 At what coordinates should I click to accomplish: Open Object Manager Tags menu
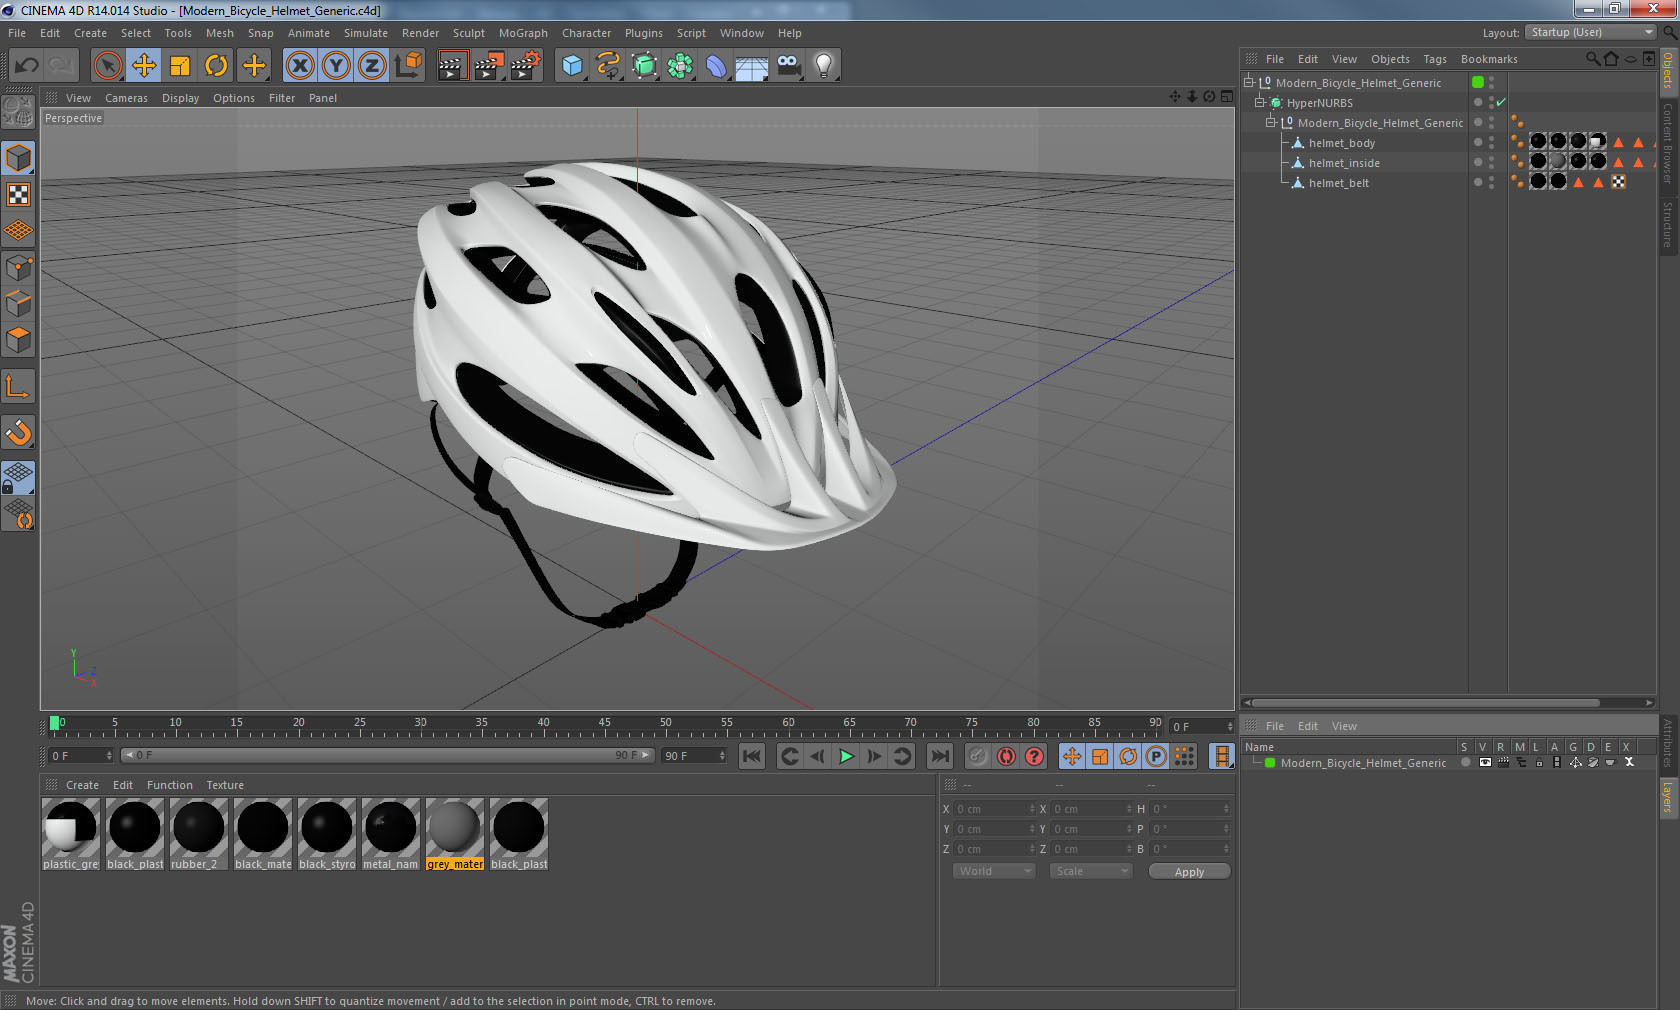click(1435, 59)
